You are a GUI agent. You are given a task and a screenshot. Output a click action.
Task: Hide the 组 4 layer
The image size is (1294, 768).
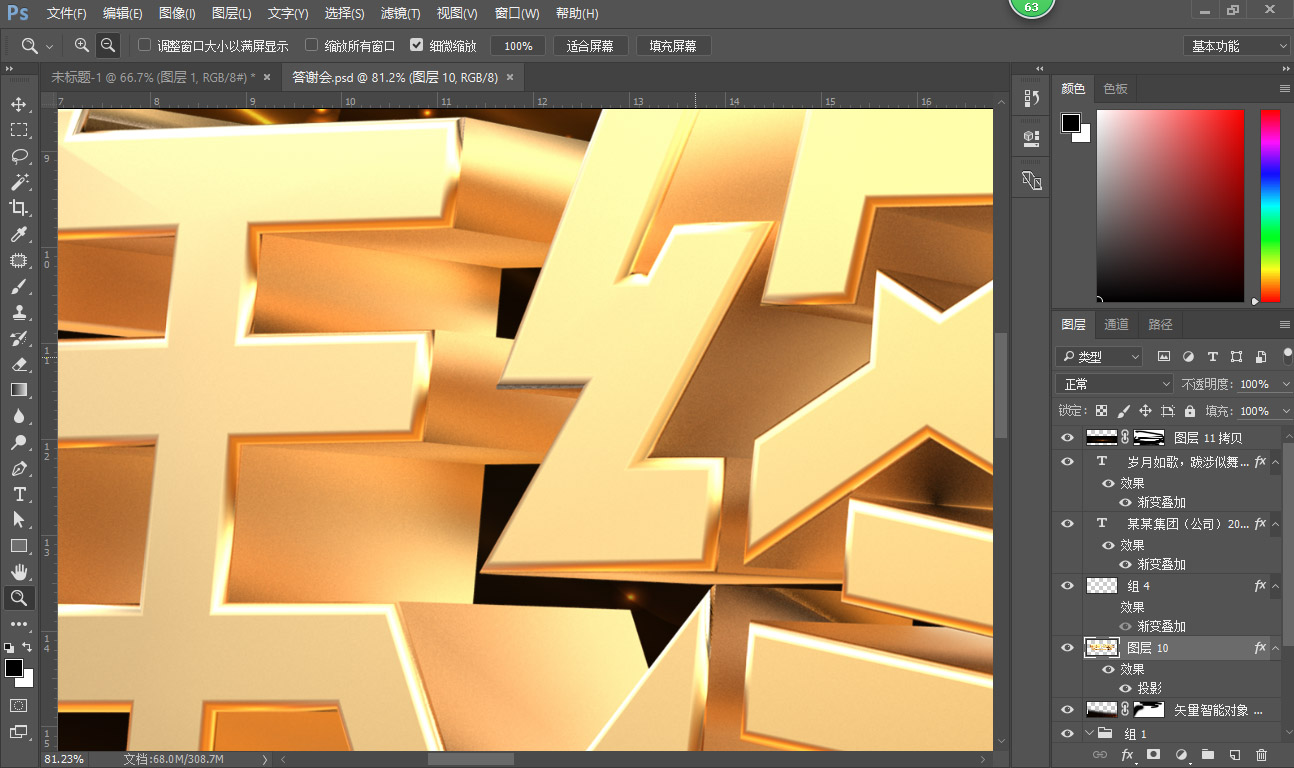[x=1068, y=585]
